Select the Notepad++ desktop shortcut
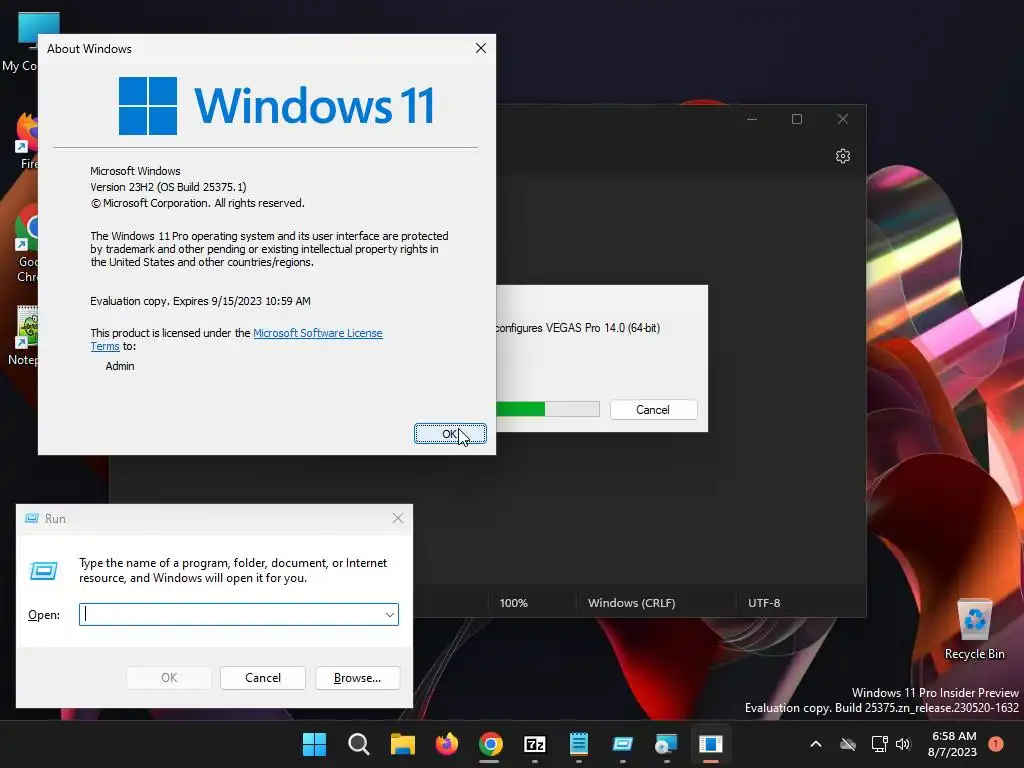This screenshot has width=1024, height=768. [25, 336]
